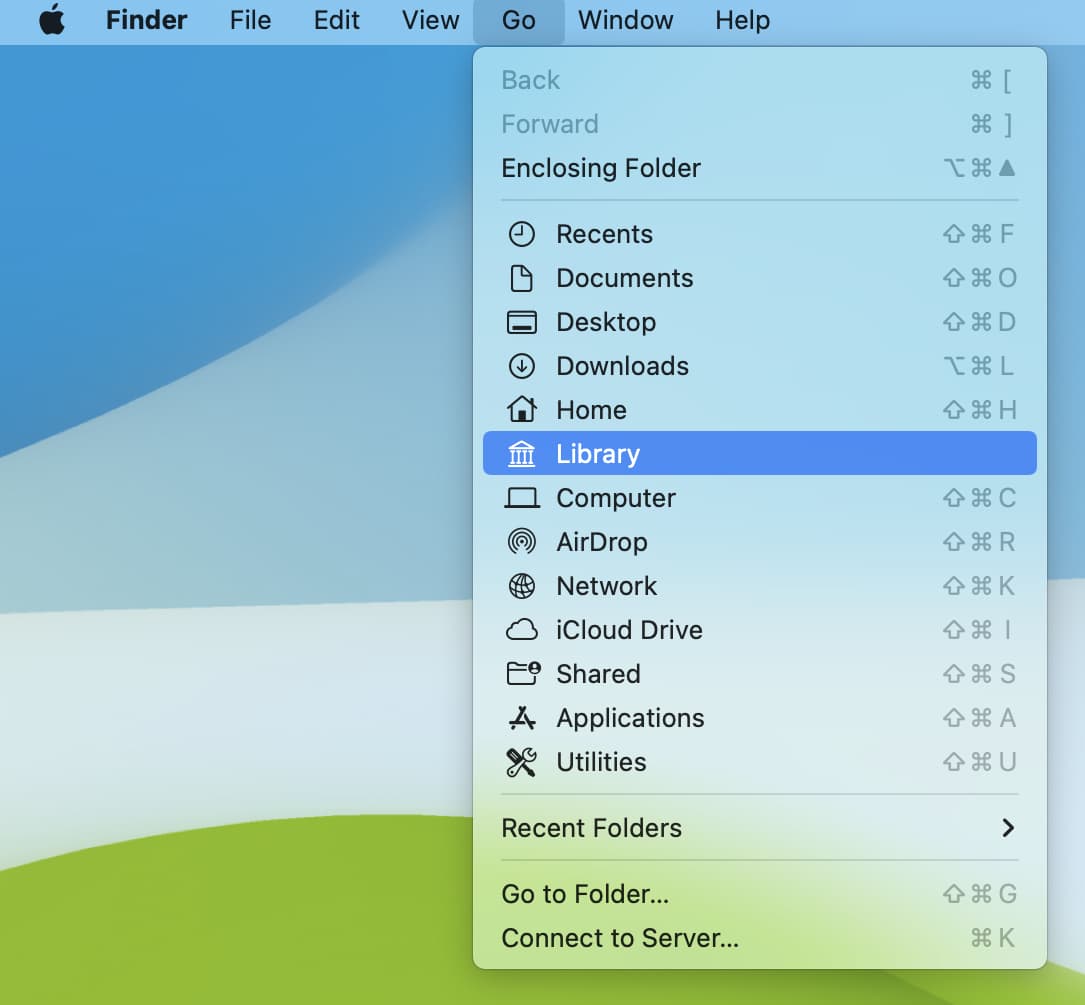This screenshot has width=1085, height=1005.
Task: Click the Library building icon
Action: [x=521, y=454]
